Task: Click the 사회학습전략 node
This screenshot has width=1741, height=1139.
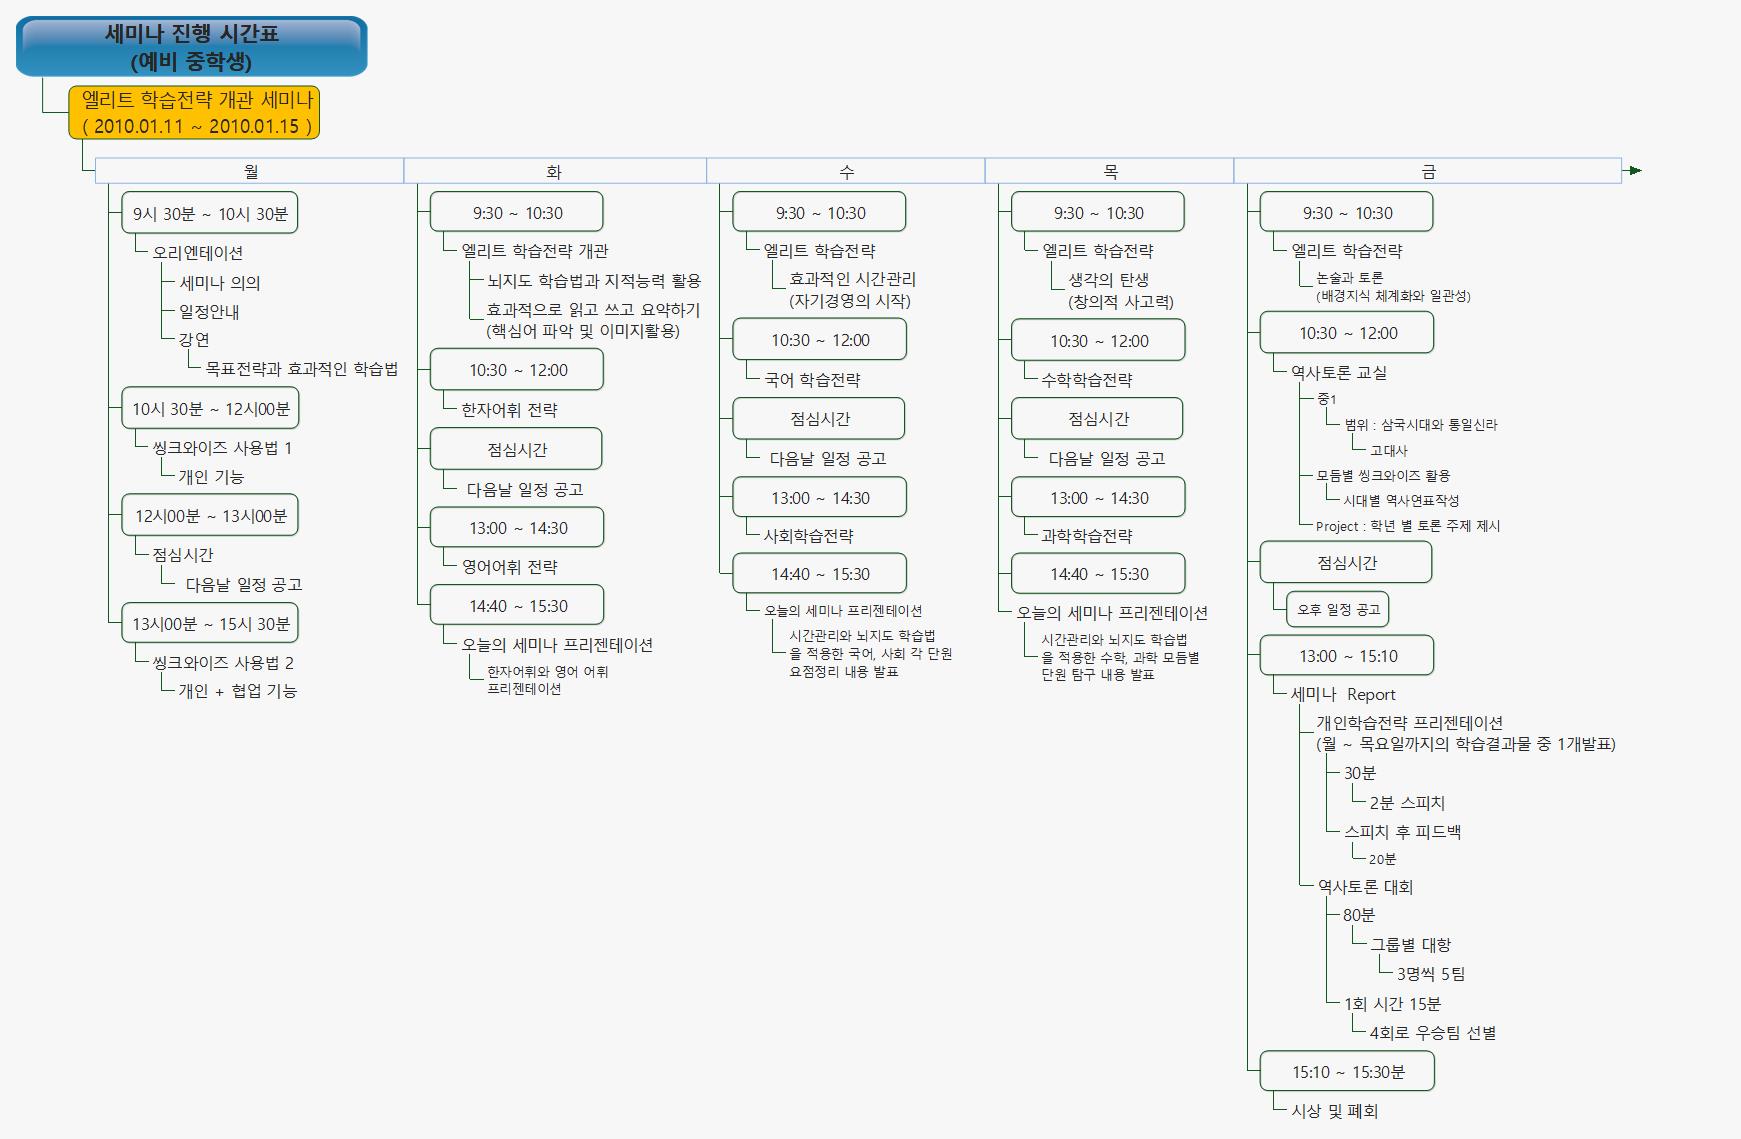Action: [808, 536]
